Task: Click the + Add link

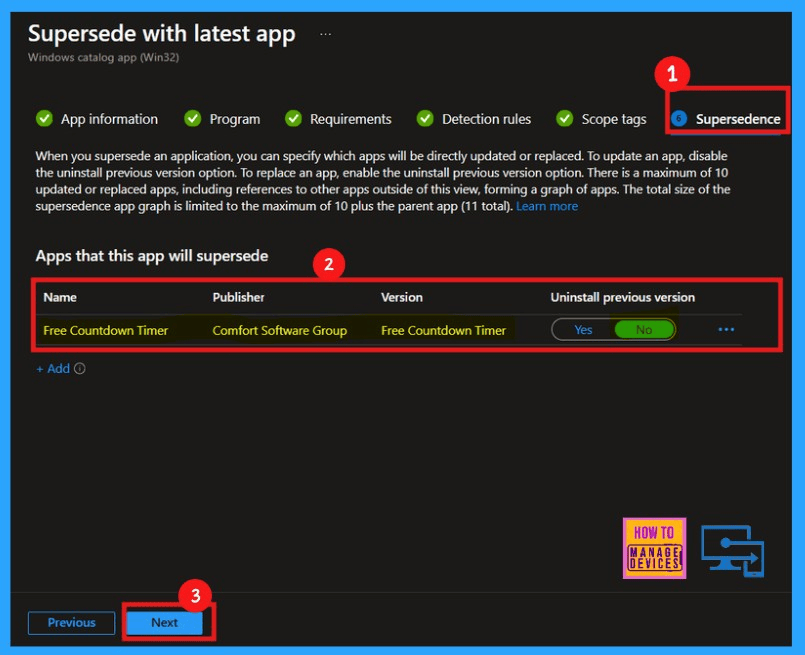Action: tap(53, 369)
